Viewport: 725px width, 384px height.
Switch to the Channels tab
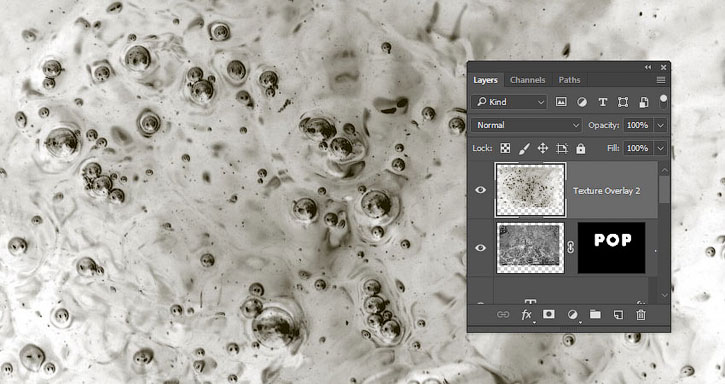528,80
